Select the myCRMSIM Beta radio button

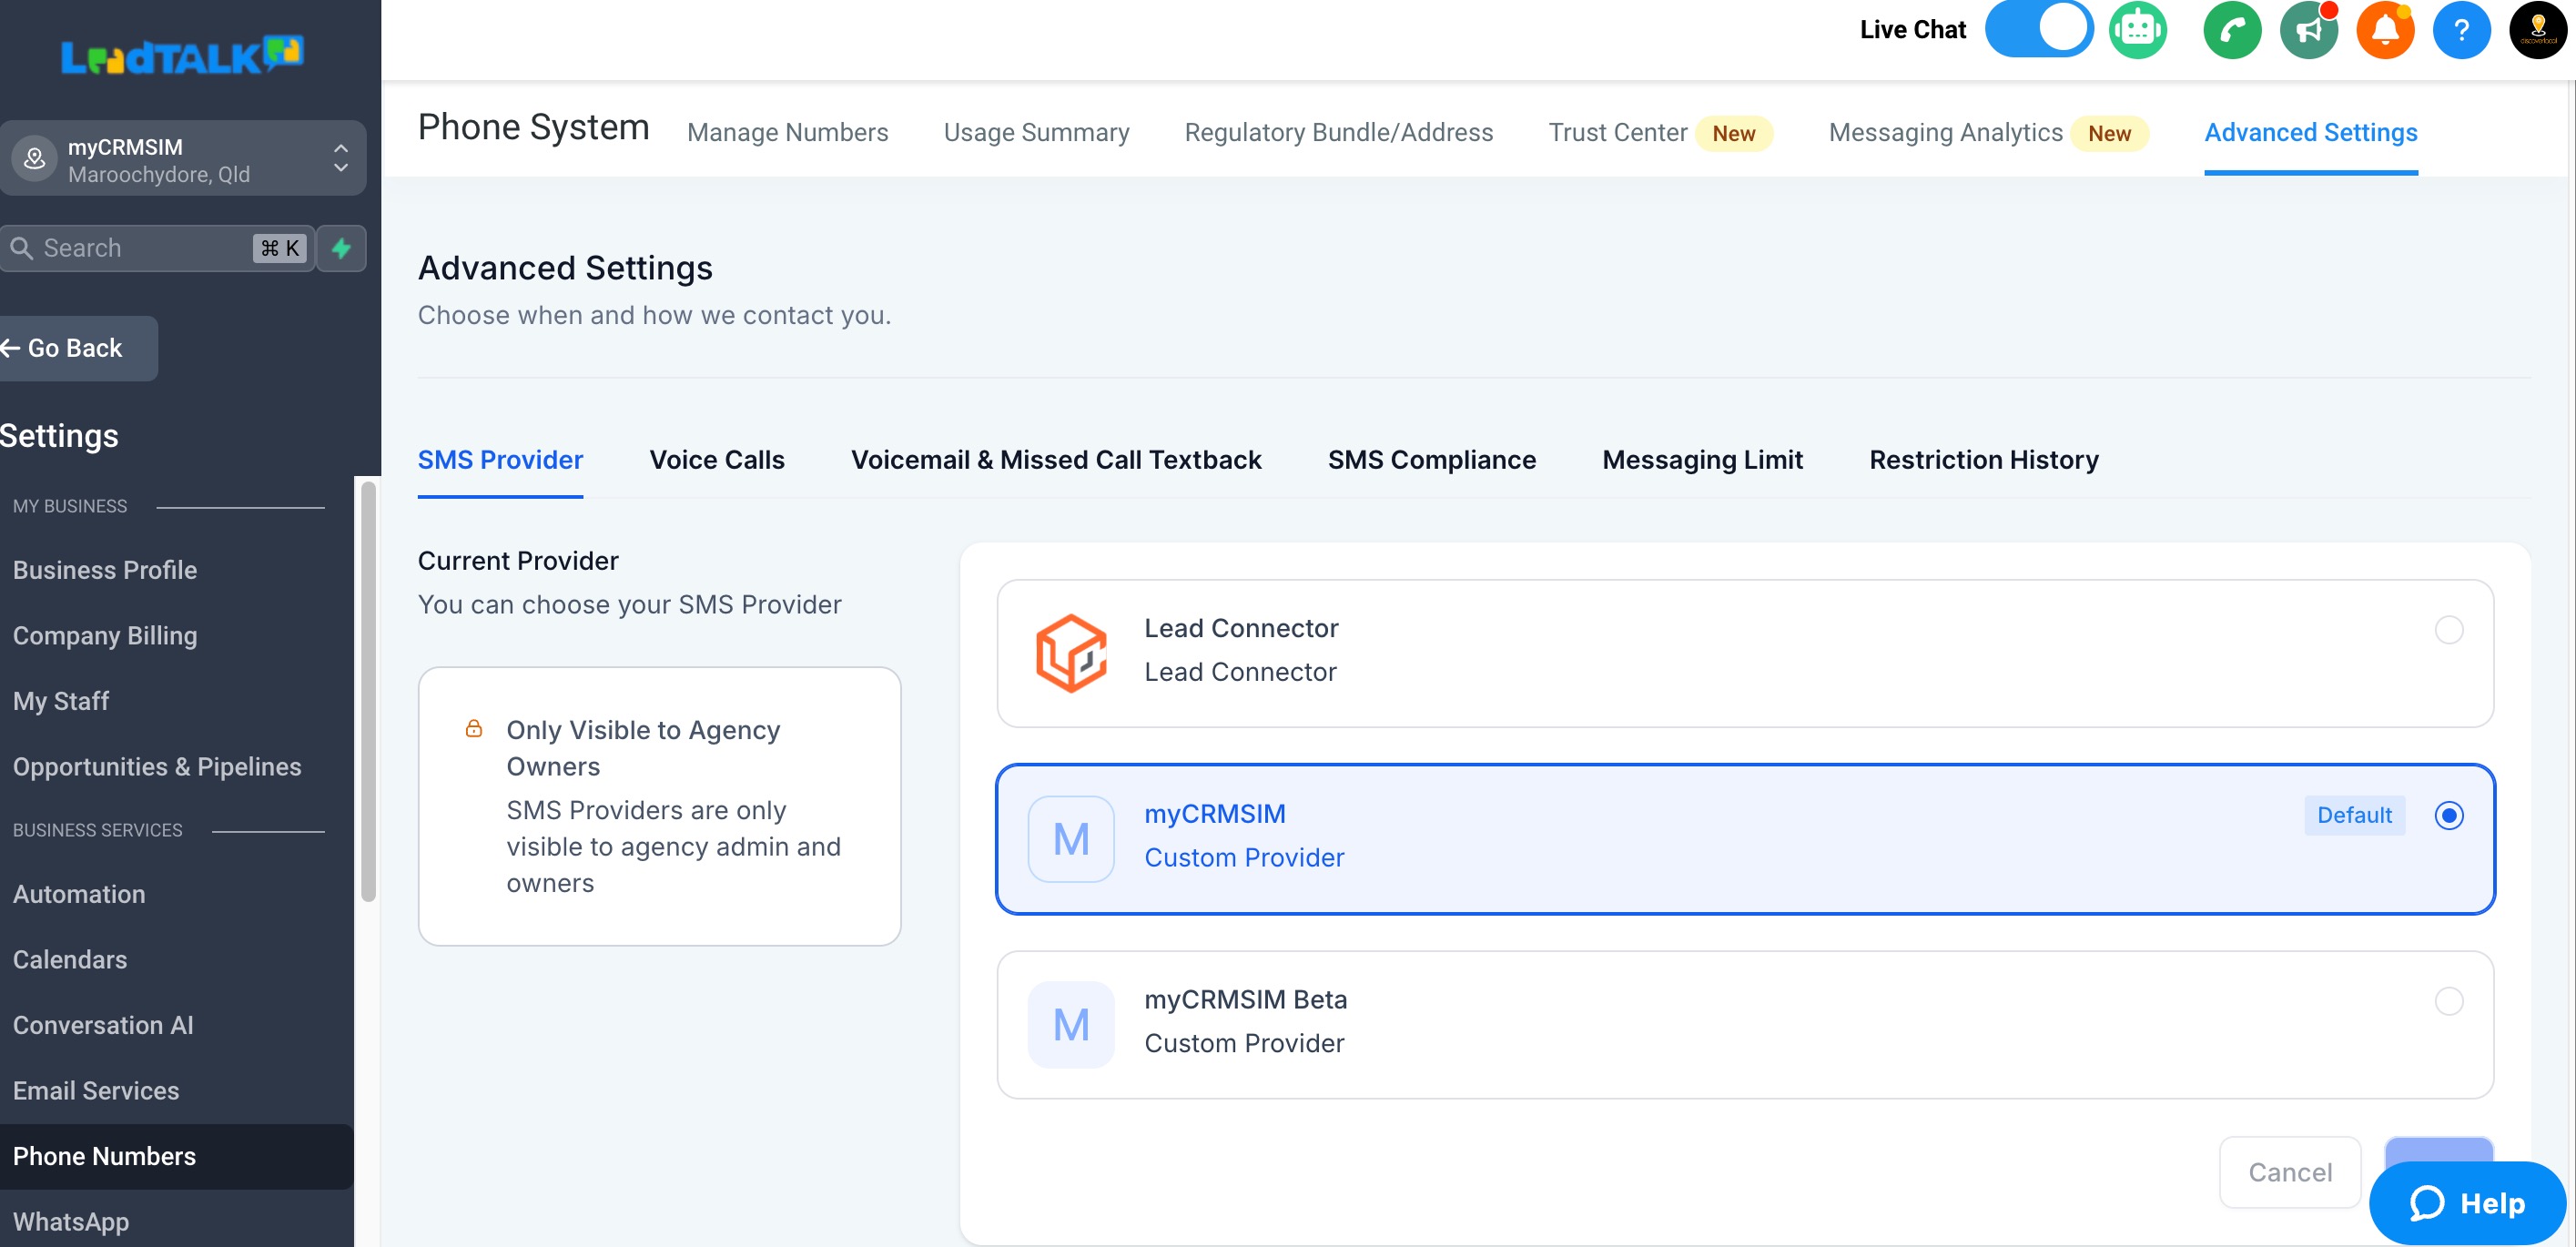pyautogui.click(x=2448, y=1000)
